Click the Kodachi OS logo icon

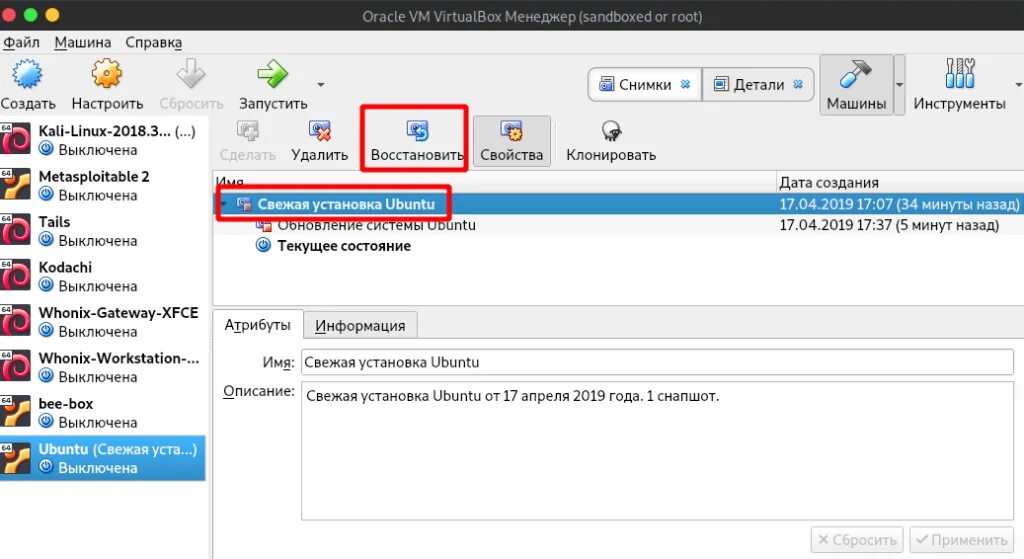click(16, 275)
